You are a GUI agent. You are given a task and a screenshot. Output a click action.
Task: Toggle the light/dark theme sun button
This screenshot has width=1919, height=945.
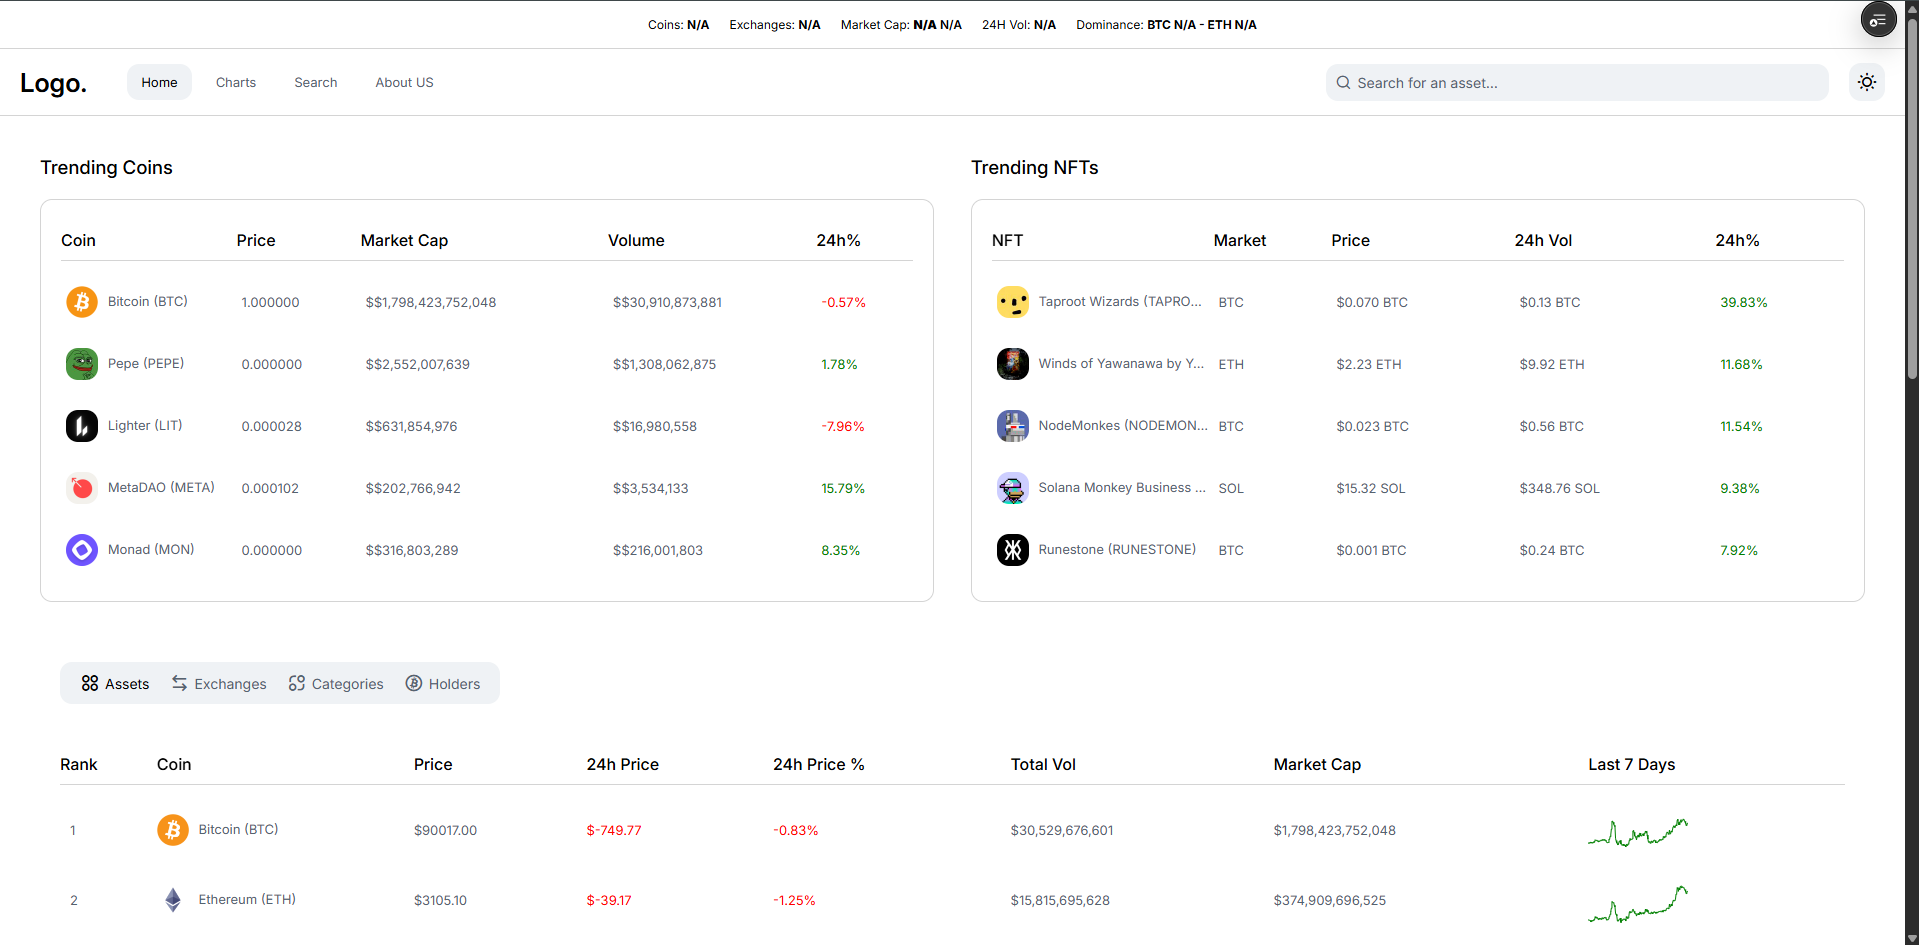pos(1866,83)
